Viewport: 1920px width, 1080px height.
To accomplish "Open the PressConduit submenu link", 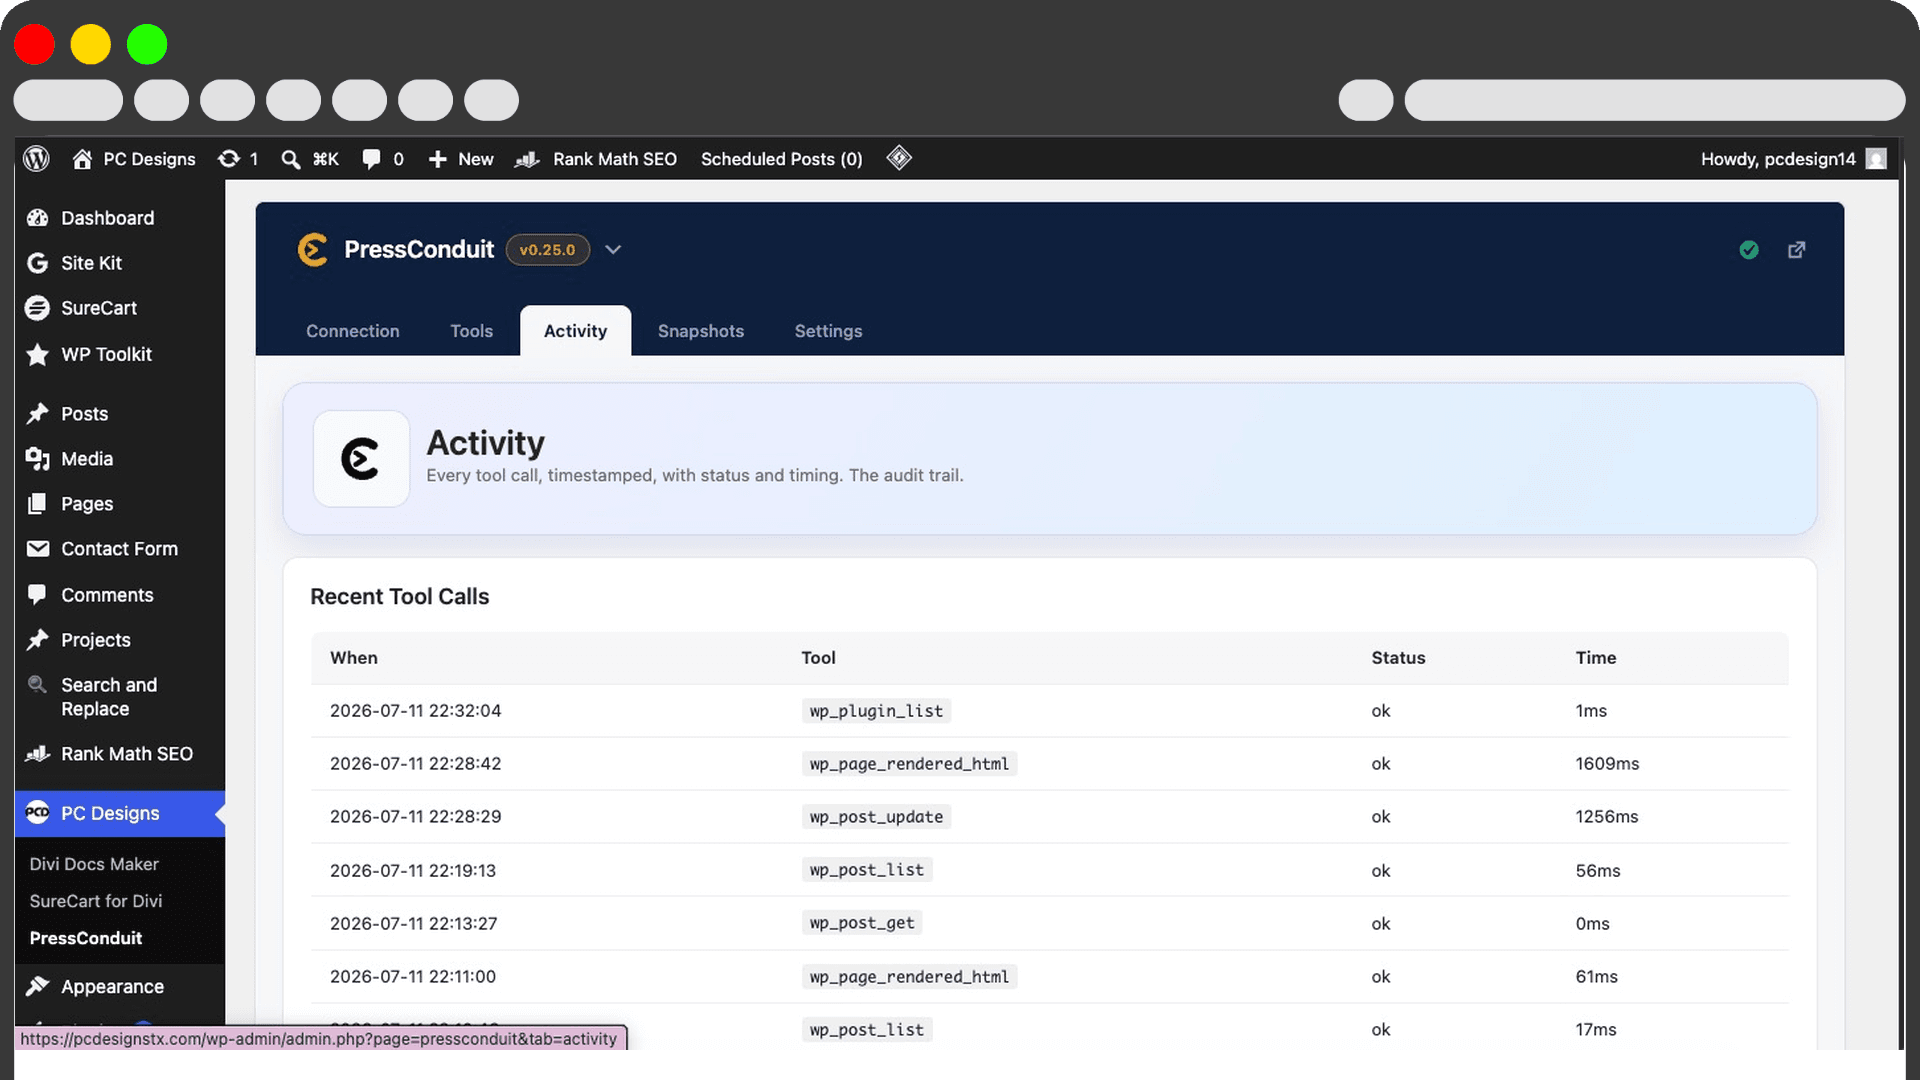I will (x=86, y=938).
